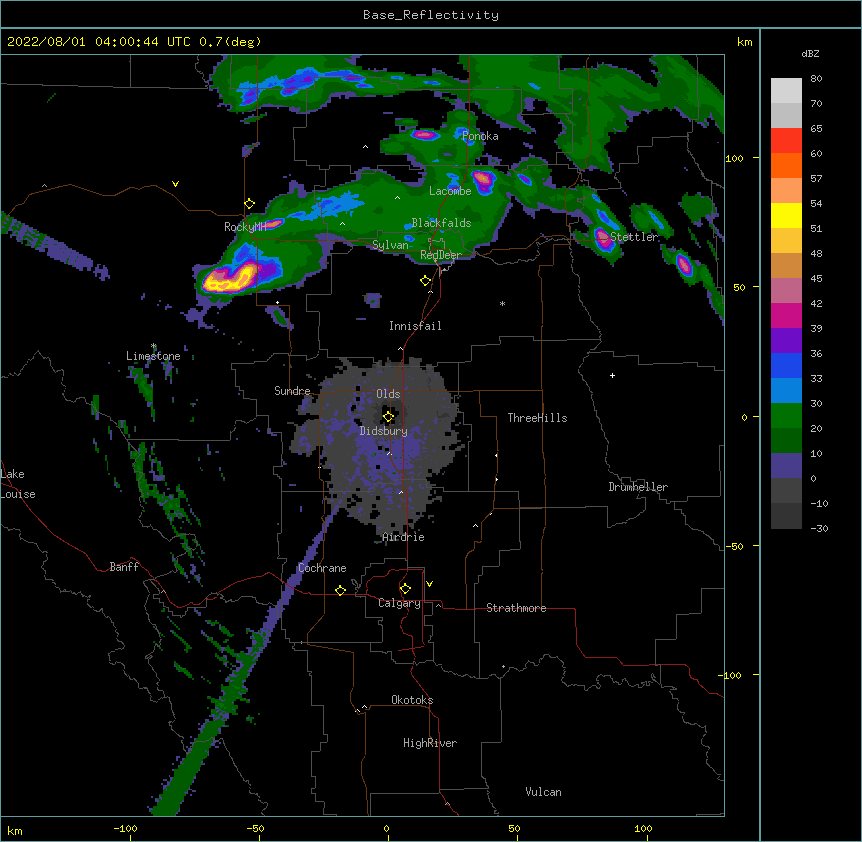Select the asterisk marker above Limestone label
The height and width of the screenshot is (842, 862).
pos(154,346)
